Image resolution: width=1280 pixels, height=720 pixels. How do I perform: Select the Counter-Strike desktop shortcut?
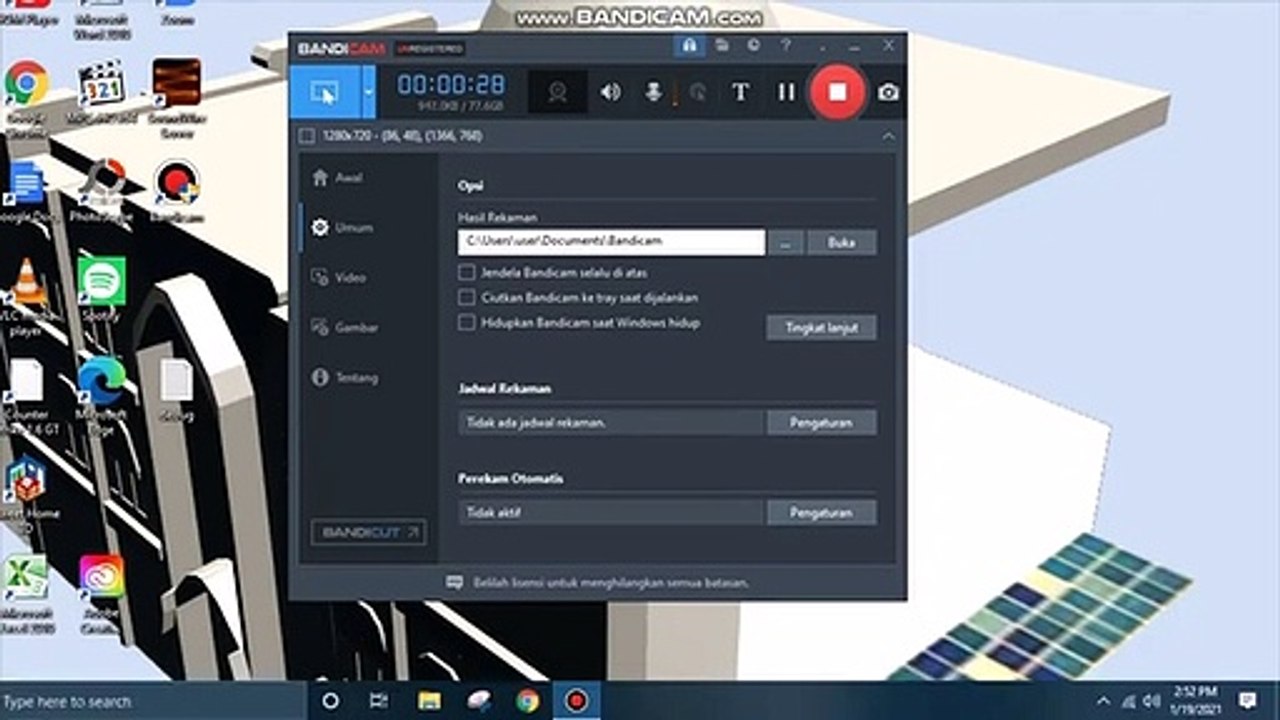tap(26, 396)
